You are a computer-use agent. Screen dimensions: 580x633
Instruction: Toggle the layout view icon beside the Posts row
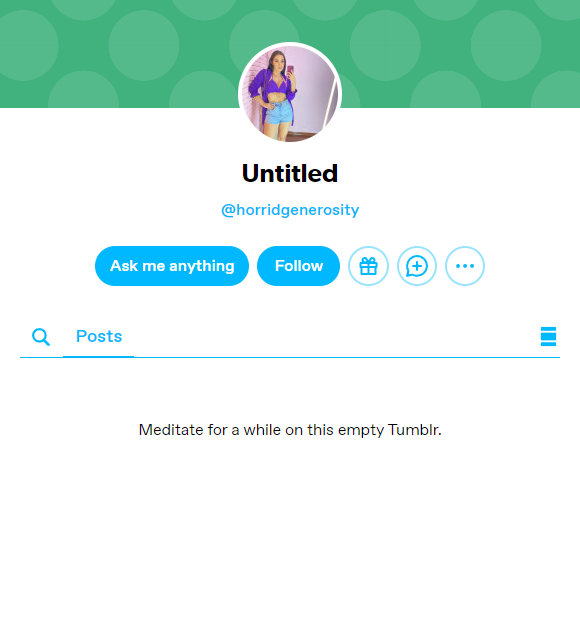[548, 336]
